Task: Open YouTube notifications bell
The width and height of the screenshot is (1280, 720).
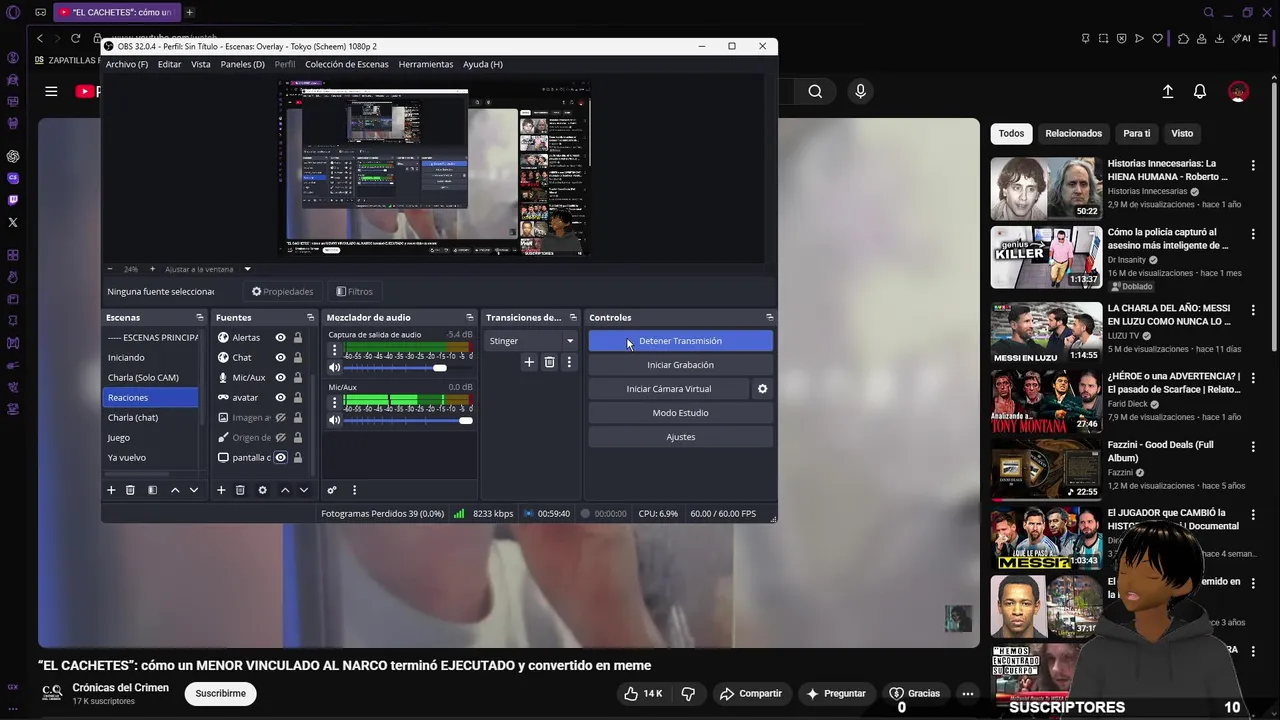Action: pos(1200,91)
